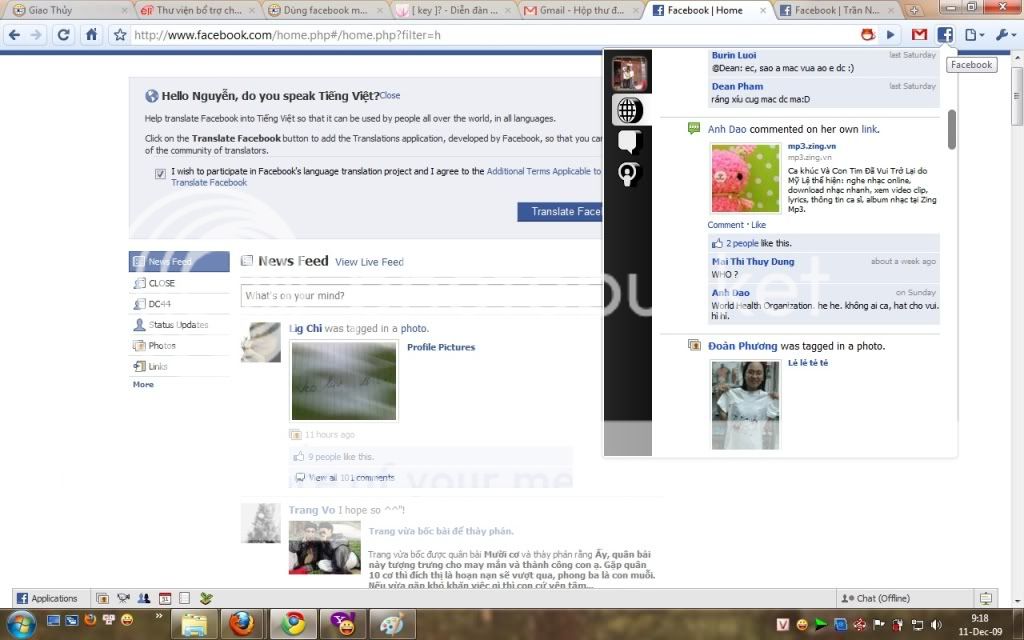The image size is (1024, 640).
Task: Switch to the Dùng facebook tab
Action: tap(326, 10)
